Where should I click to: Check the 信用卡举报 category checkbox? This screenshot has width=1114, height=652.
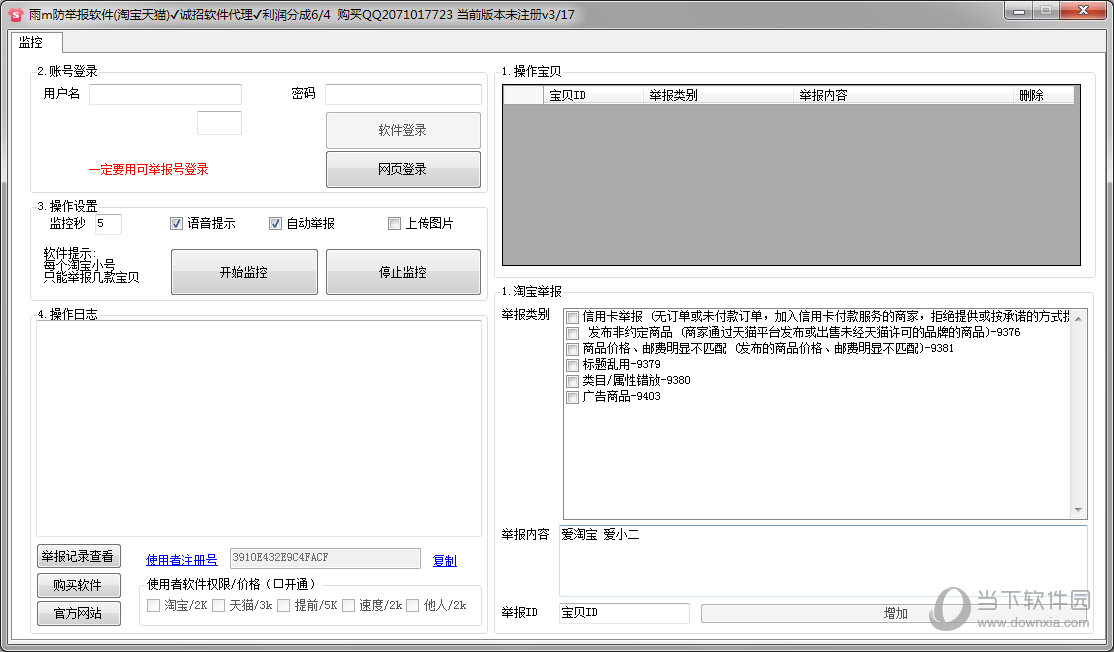pos(572,317)
